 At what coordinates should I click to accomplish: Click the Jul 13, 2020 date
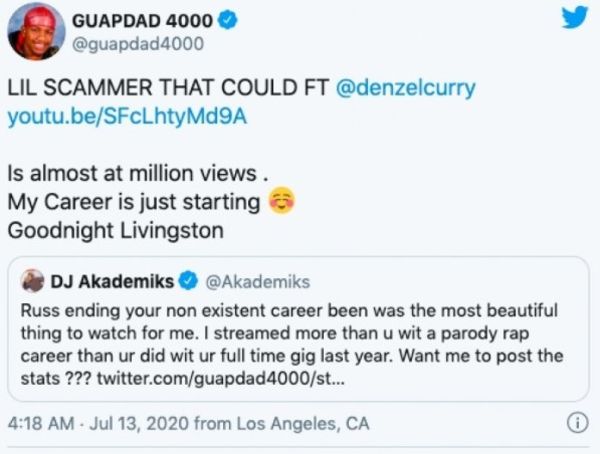coord(139,424)
